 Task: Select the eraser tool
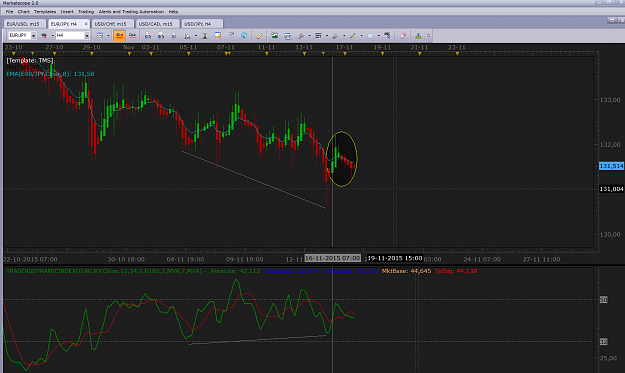point(403,35)
